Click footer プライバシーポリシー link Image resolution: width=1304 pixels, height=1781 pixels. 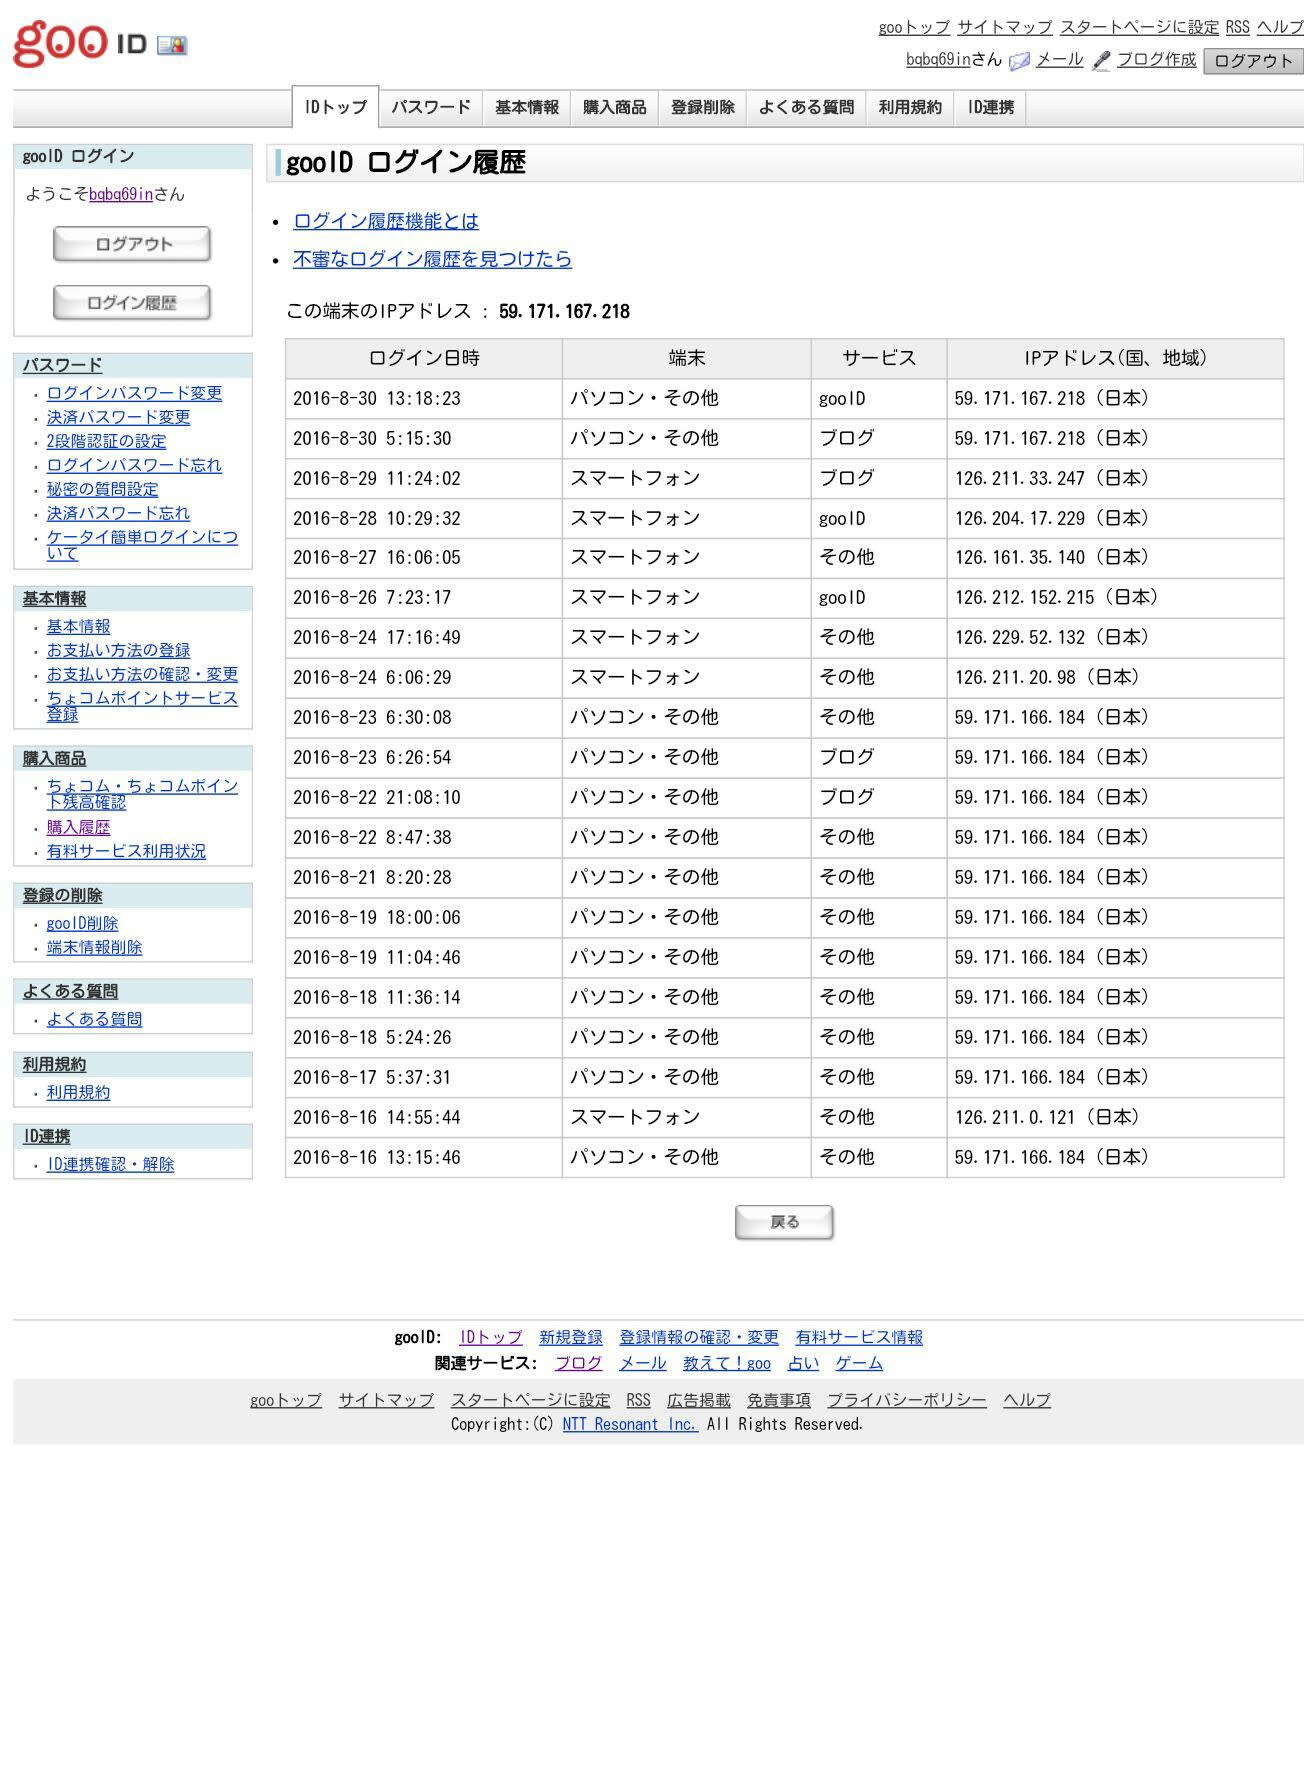[x=907, y=1400]
